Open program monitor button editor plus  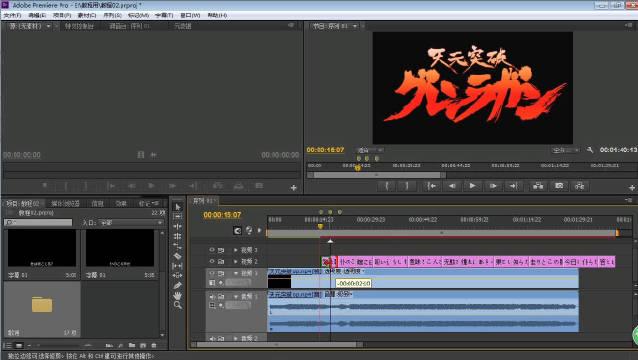(631, 188)
